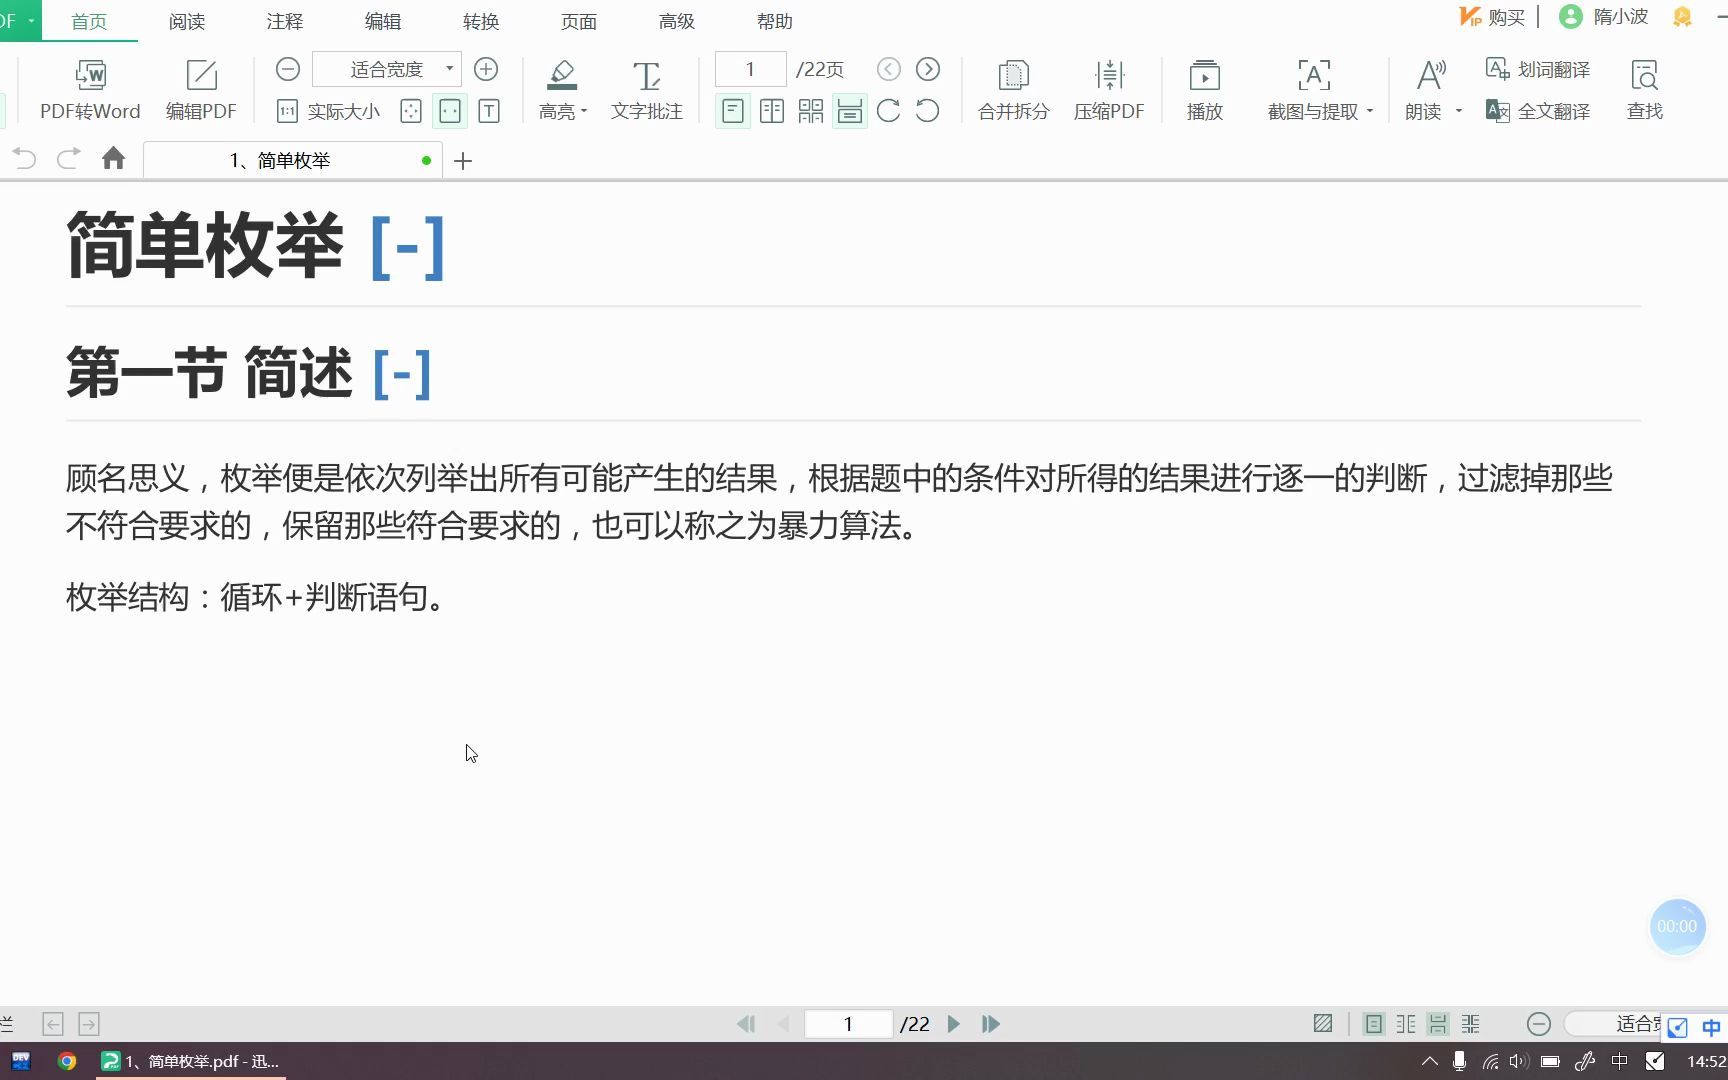The image size is (1728, 1080).
Task: Expand the 截图与提取 dropdown arrow
Action: [1370, 112]
